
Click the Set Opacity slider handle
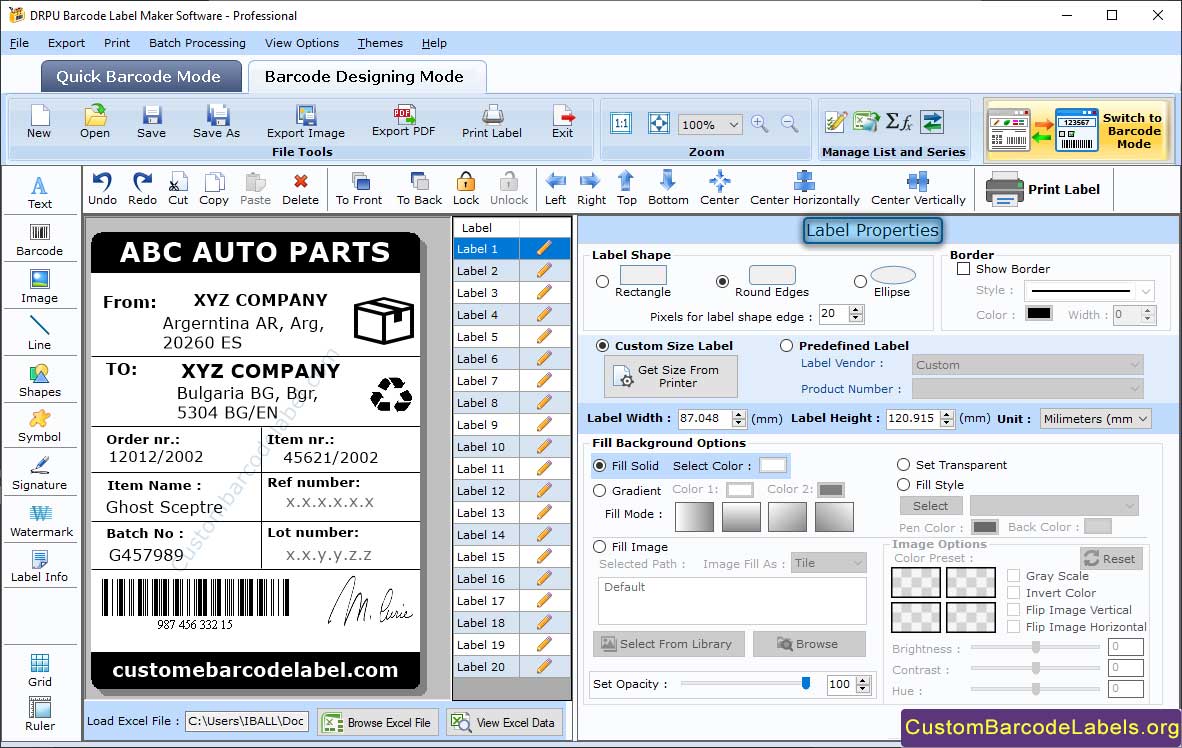tap(806, 683)
